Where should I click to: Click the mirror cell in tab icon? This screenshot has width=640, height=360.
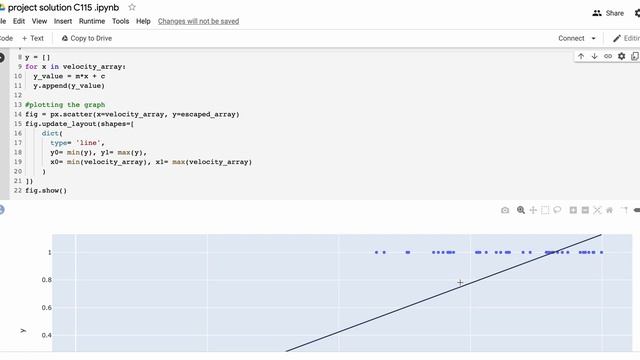click(x=635, y=56)
